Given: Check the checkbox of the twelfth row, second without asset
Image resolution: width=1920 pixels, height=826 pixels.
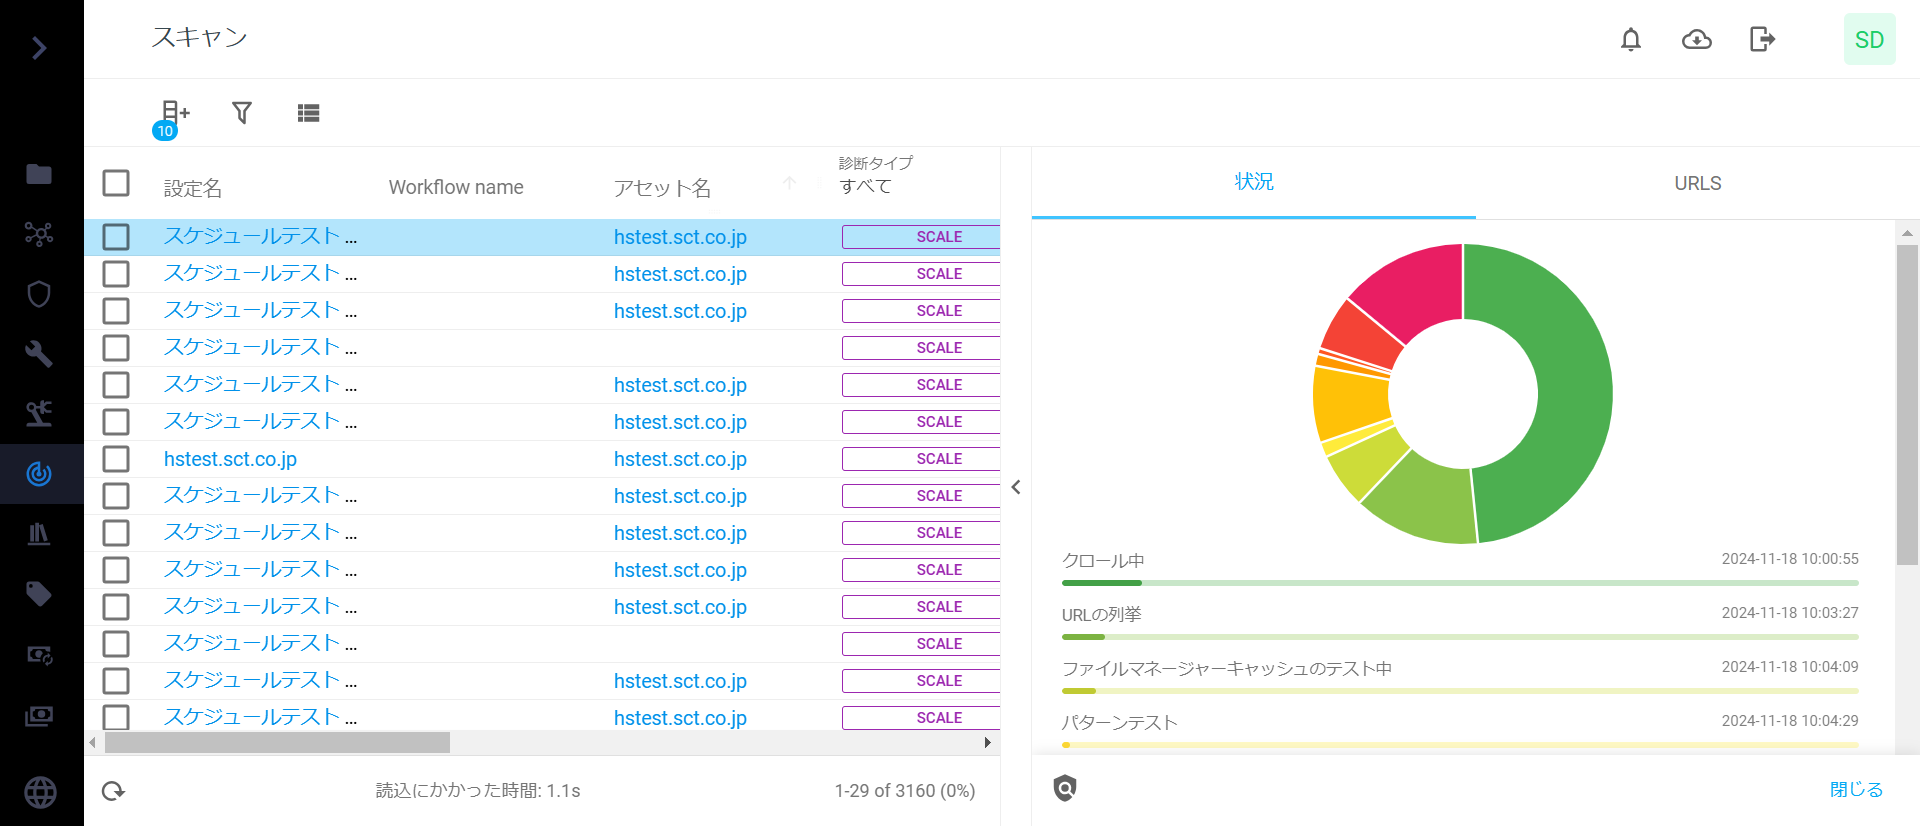Looking at the screenshot, I should click(x=116, y=644).
